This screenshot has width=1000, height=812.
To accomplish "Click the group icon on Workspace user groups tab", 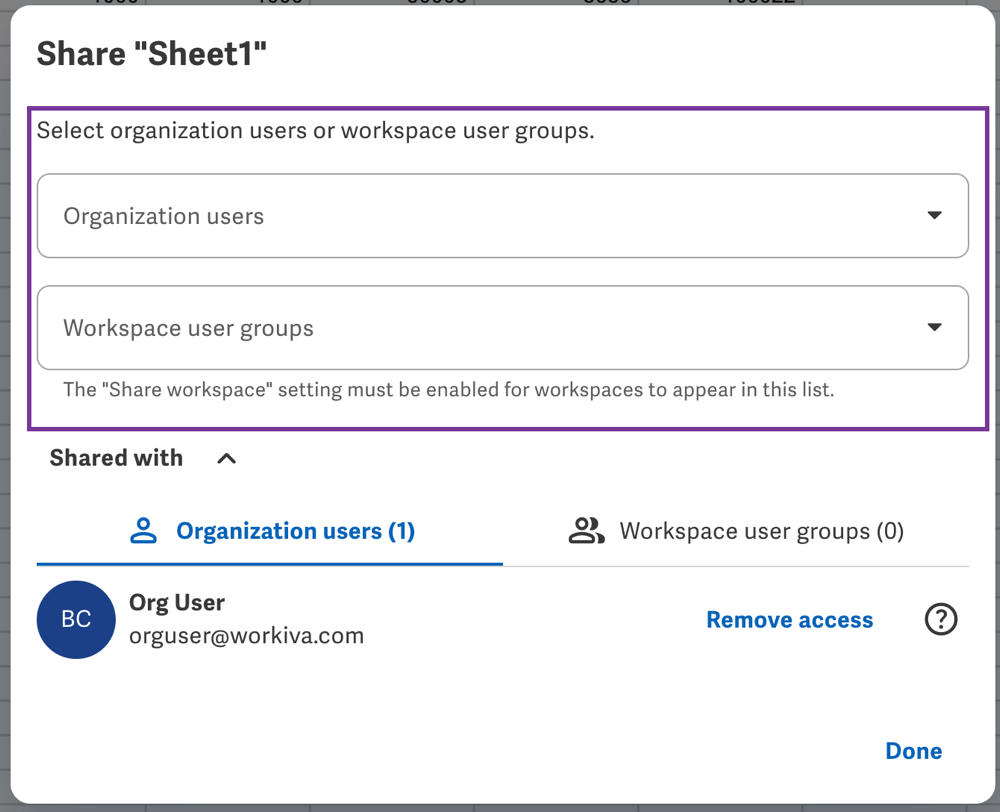I will click(x=586, y=531).
